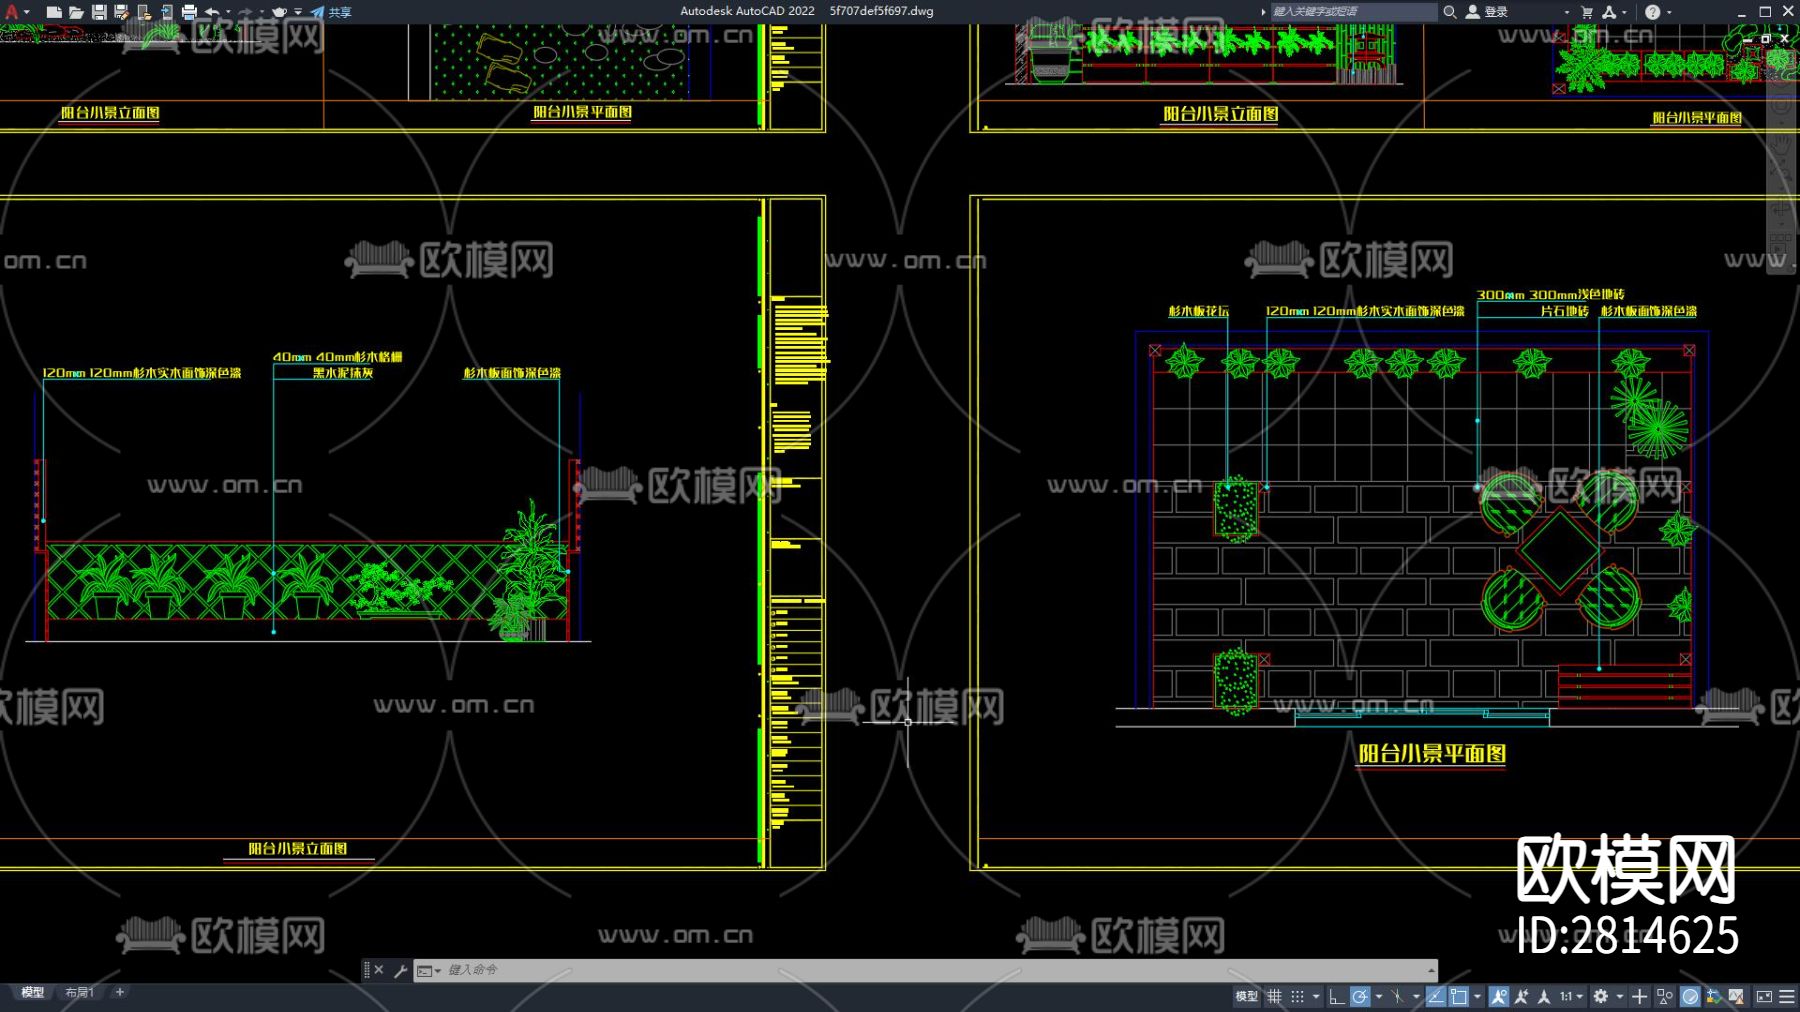Click the search magnifier icon
This screenshot has width=1800, height=1012.
pos(1449,12)
